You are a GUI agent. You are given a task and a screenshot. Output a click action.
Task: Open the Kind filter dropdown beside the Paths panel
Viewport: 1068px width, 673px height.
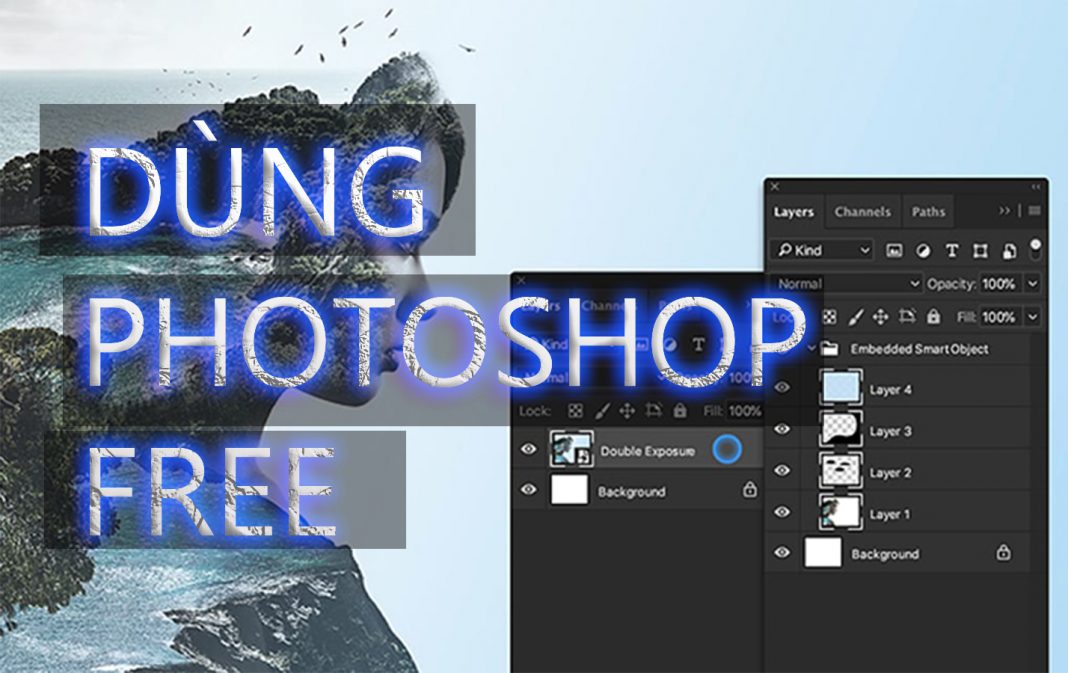[823, 250]
